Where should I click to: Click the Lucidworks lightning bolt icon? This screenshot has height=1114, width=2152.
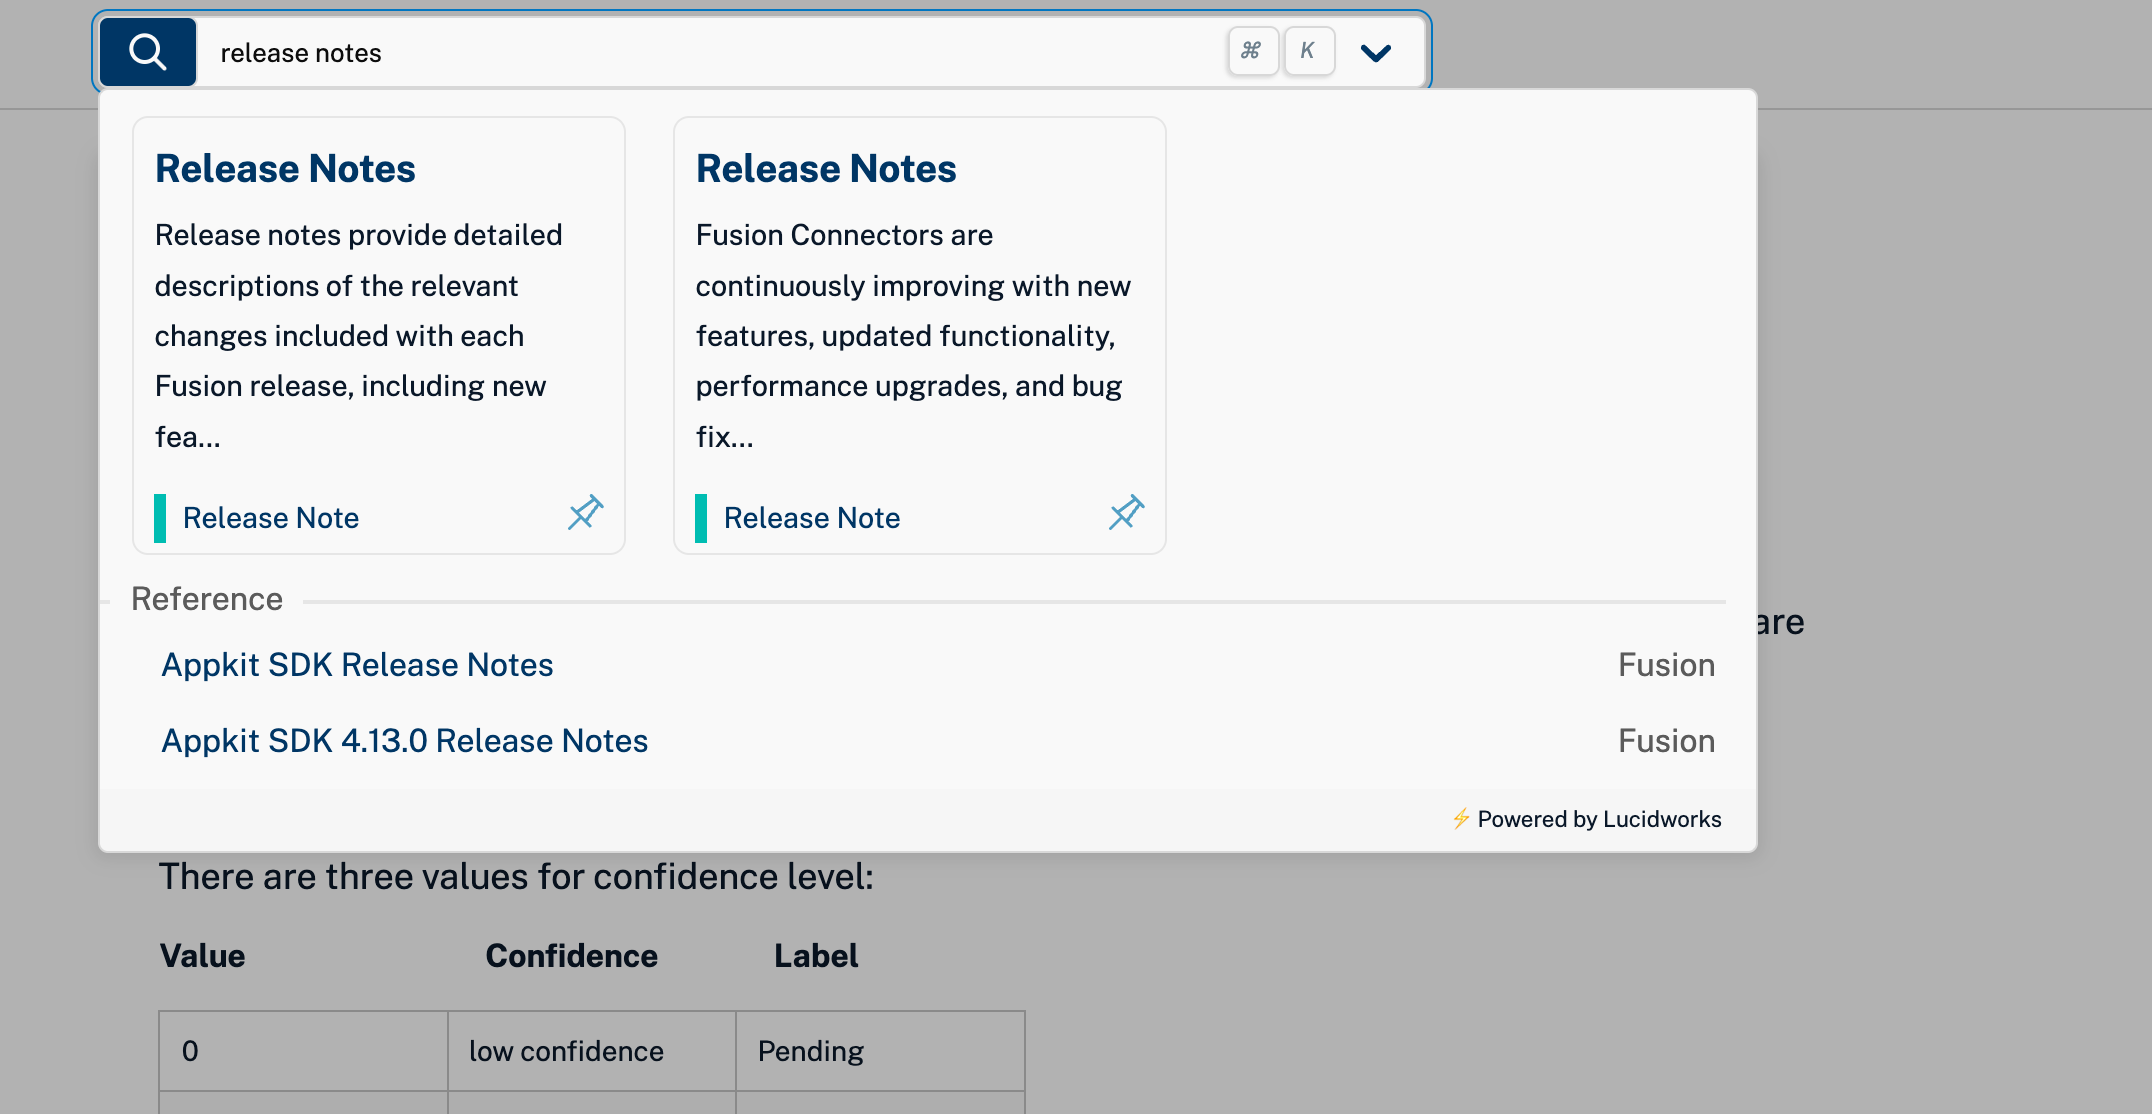1461,819
